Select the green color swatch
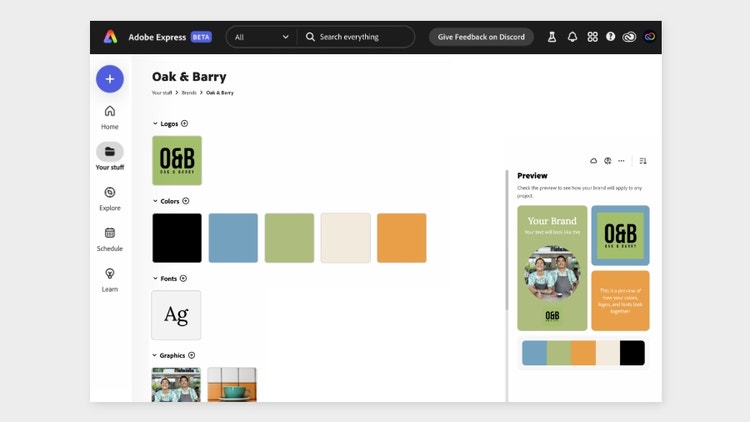 [x=289, y=238]
